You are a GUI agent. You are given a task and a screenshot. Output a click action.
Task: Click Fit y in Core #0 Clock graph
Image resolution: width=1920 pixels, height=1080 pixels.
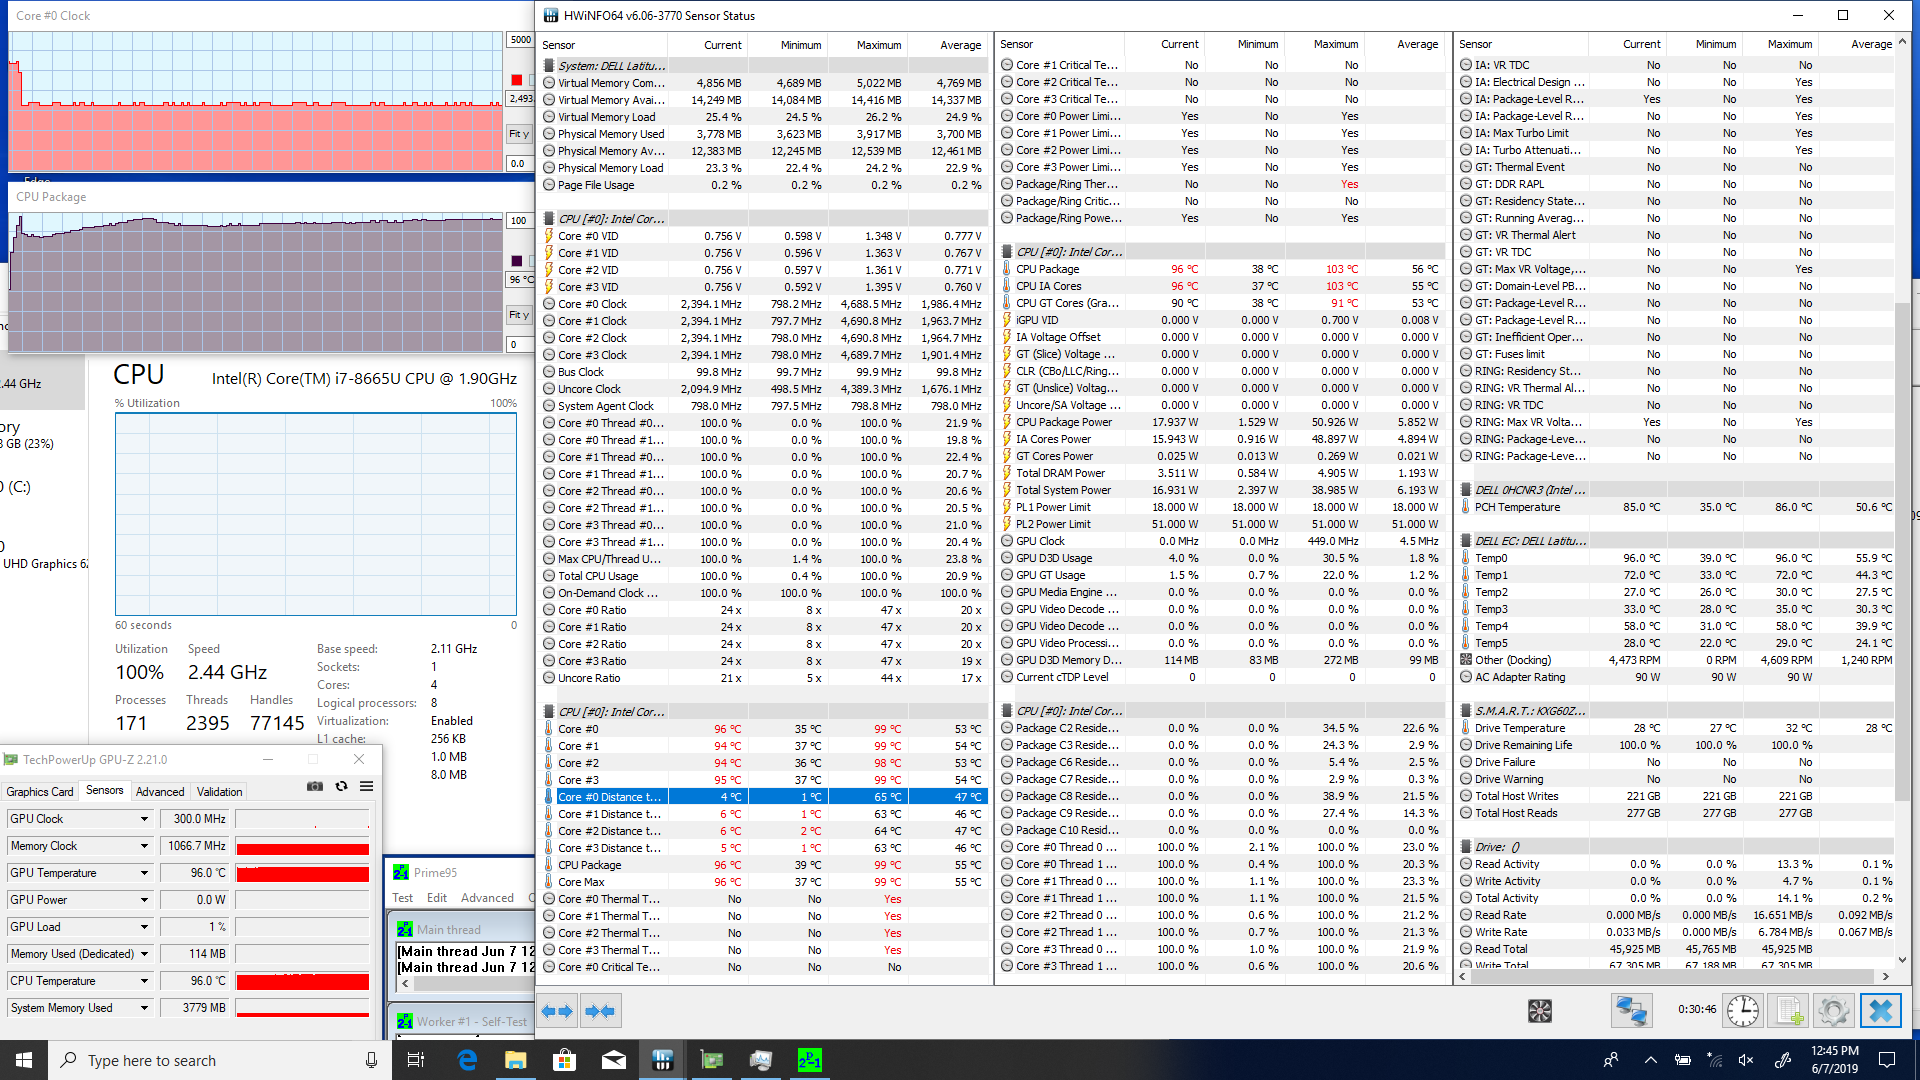pos(519,134)
